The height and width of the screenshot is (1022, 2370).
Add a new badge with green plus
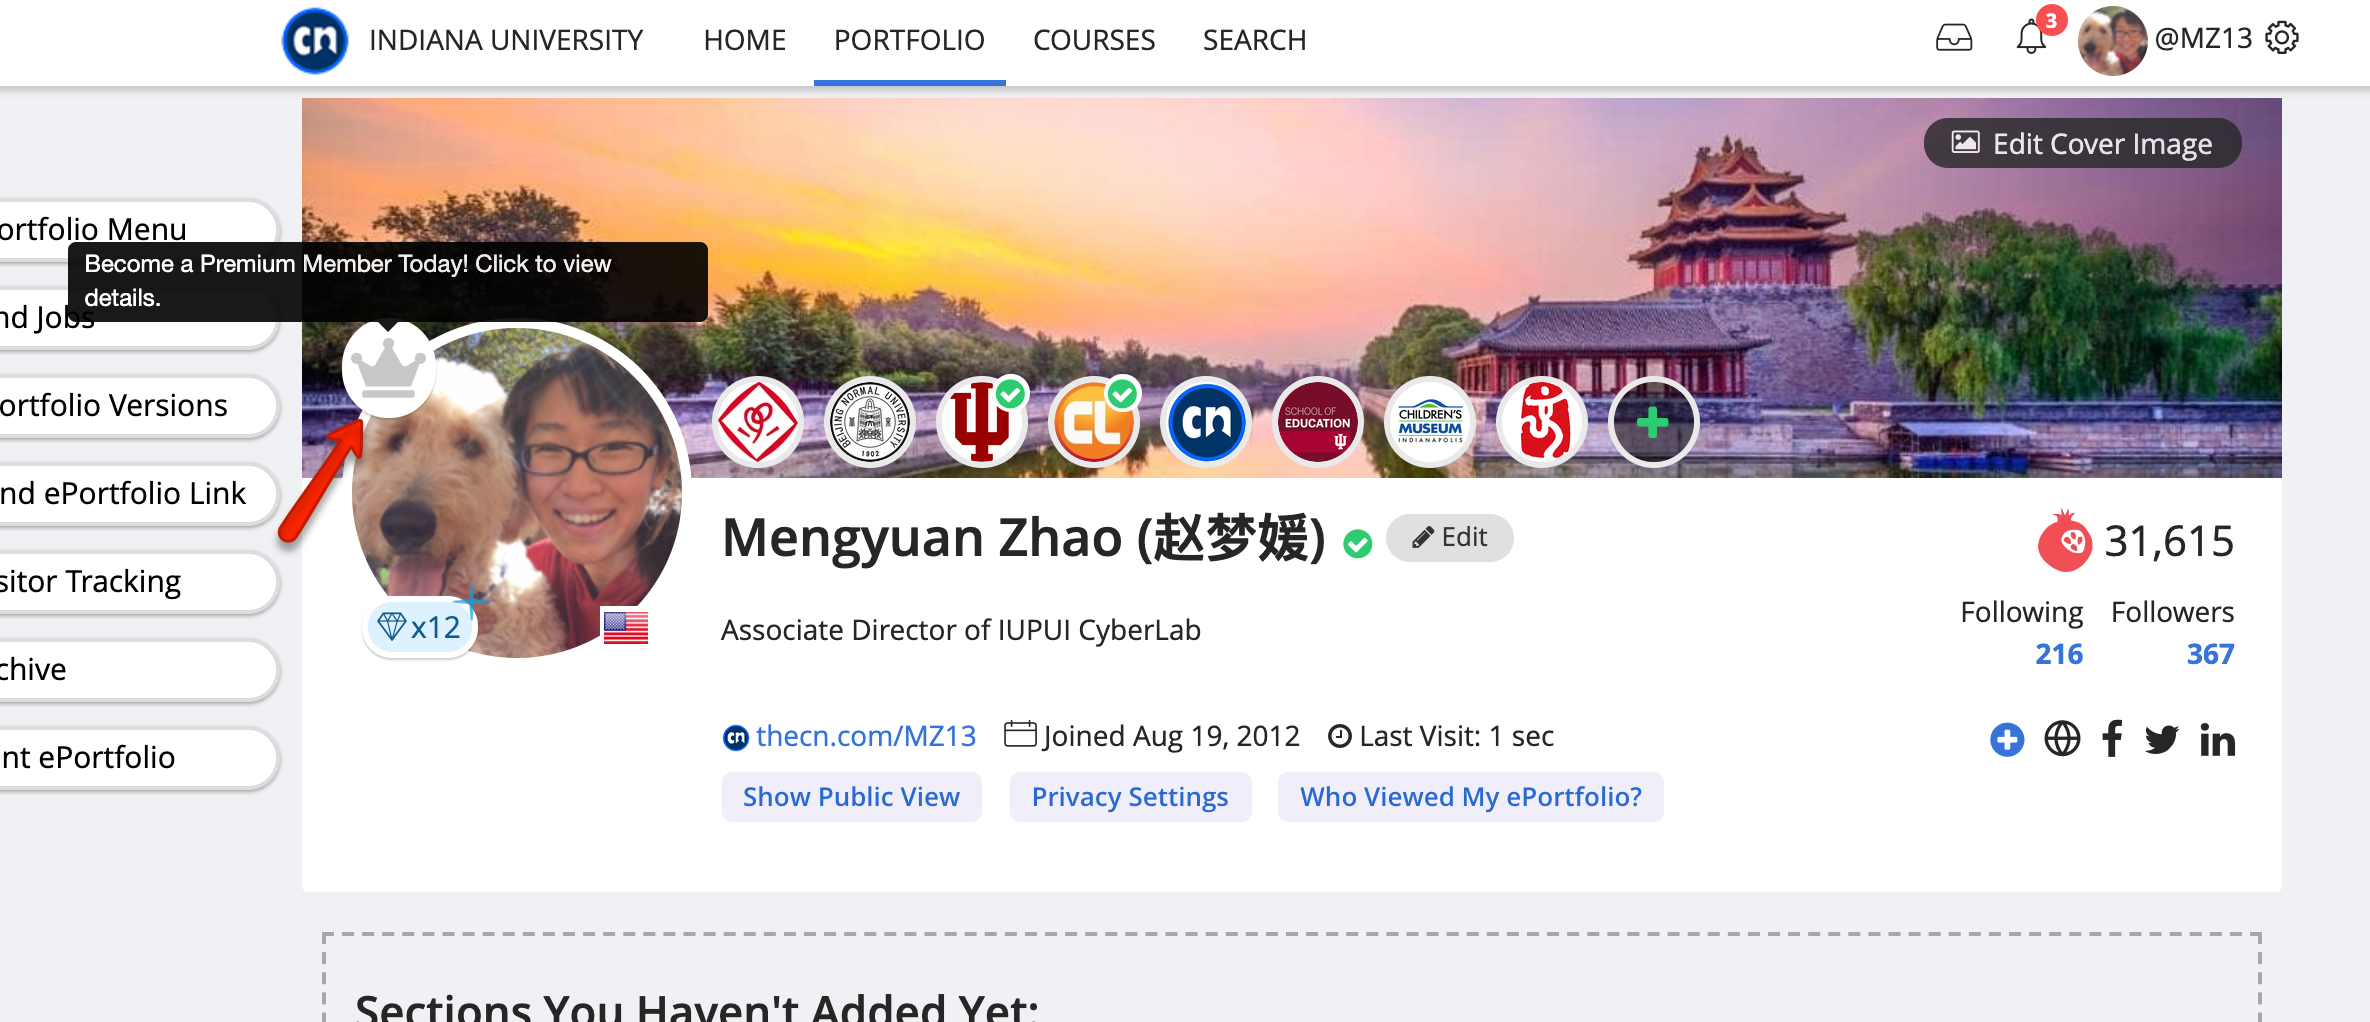tap(1653, 422)
